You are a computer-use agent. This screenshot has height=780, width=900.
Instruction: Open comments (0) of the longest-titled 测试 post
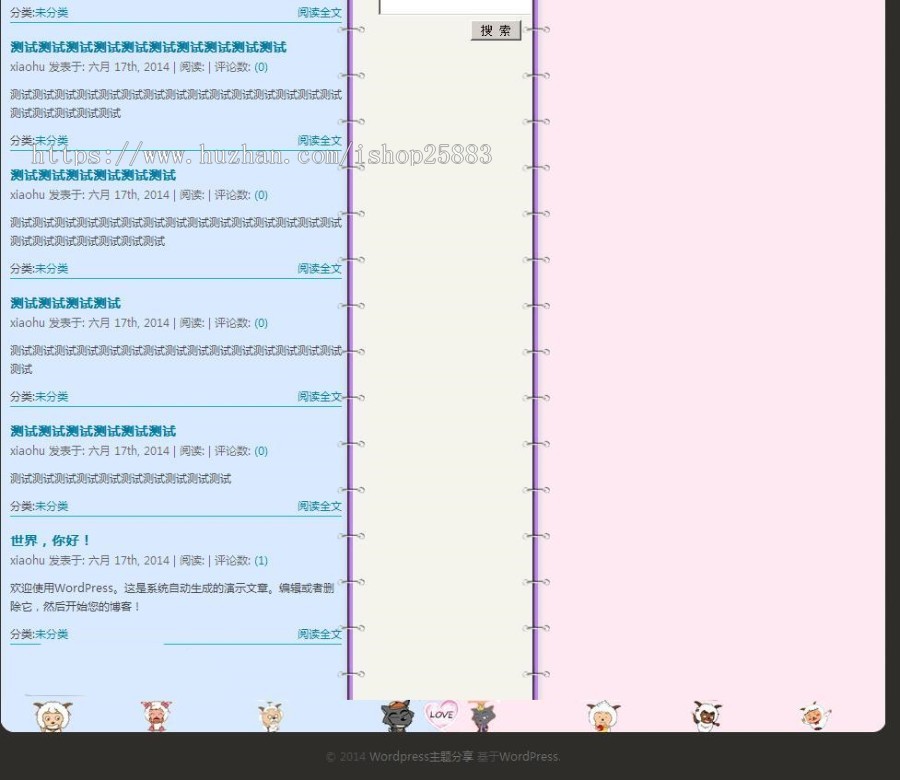tap(261, 67)
